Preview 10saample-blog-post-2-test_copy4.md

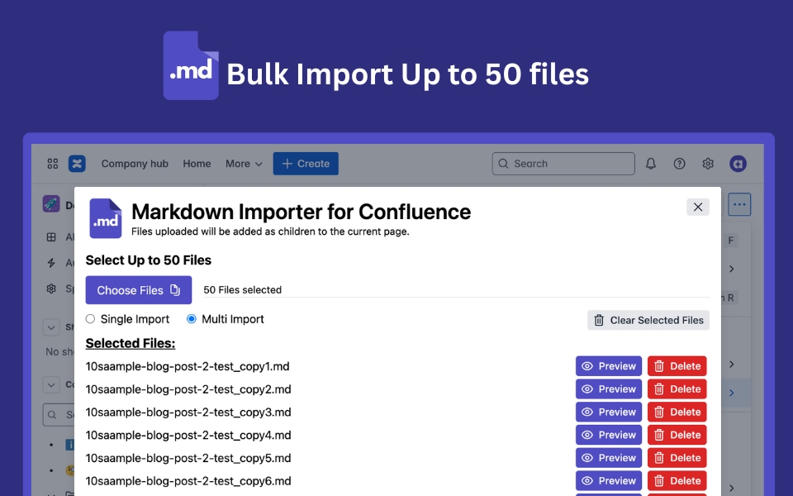point(609,435)
